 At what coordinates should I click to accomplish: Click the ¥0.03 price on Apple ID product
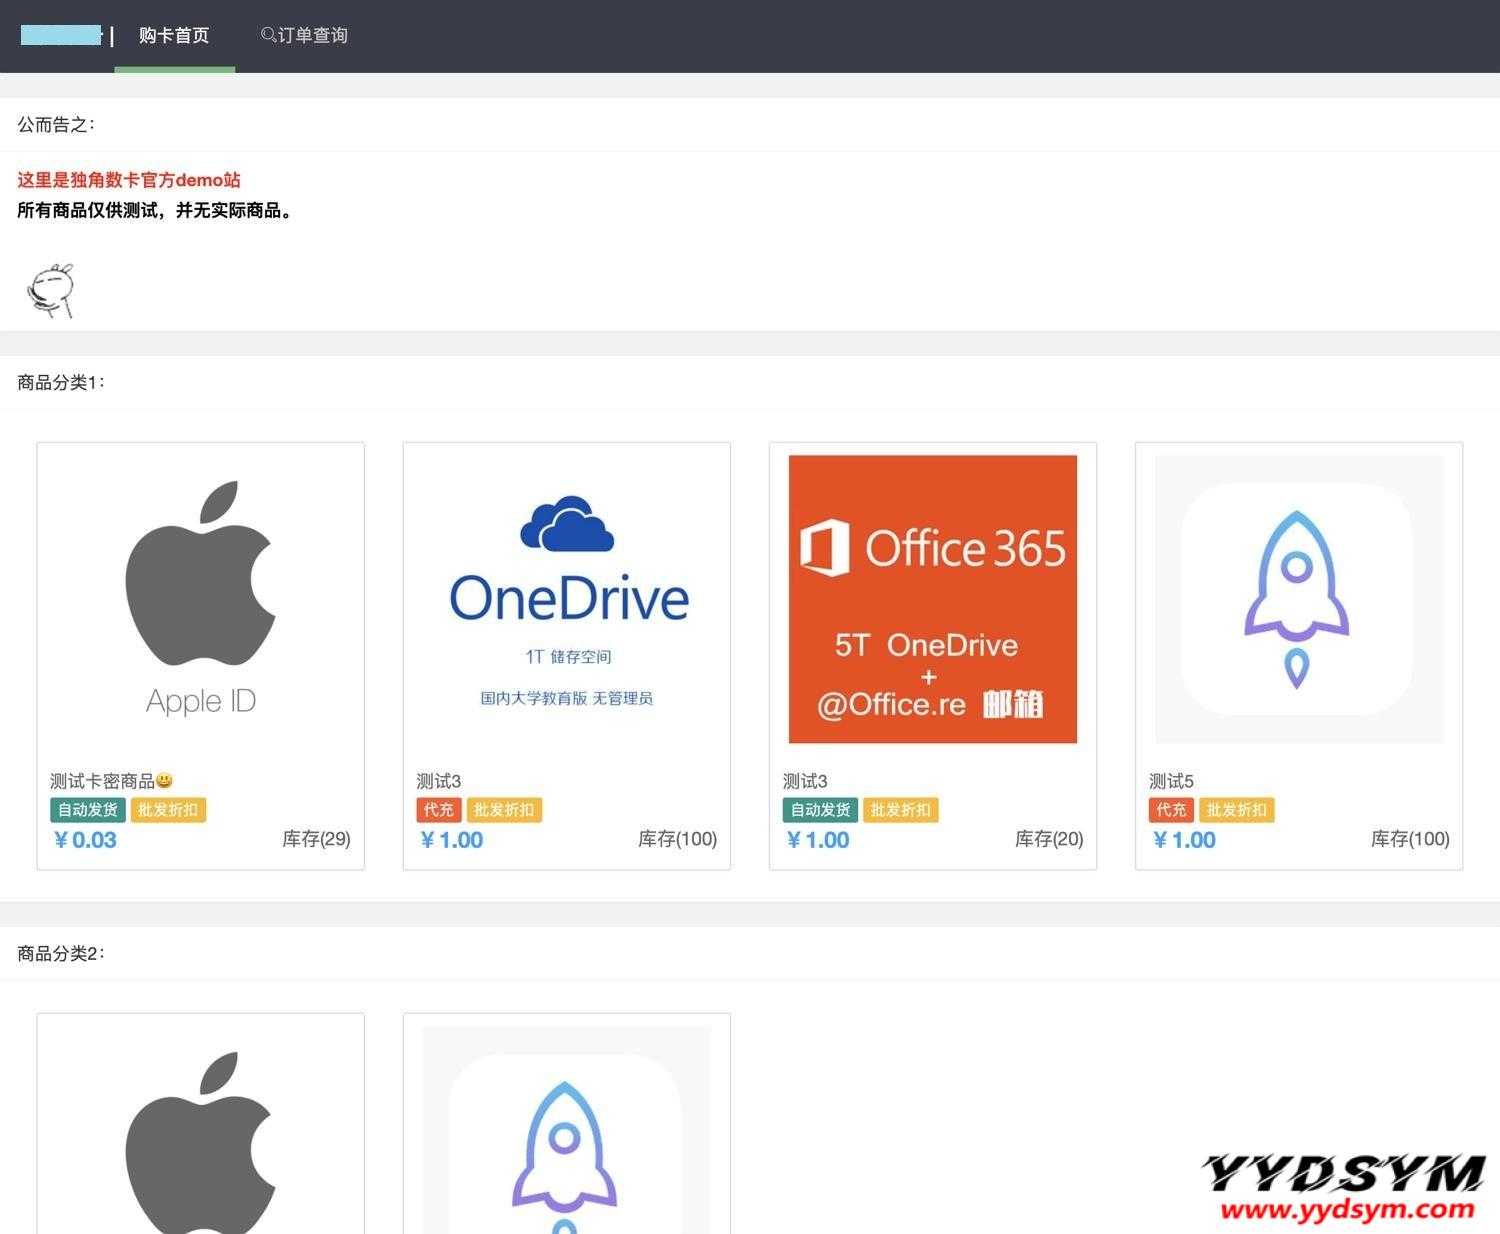(x=85, y=840)
